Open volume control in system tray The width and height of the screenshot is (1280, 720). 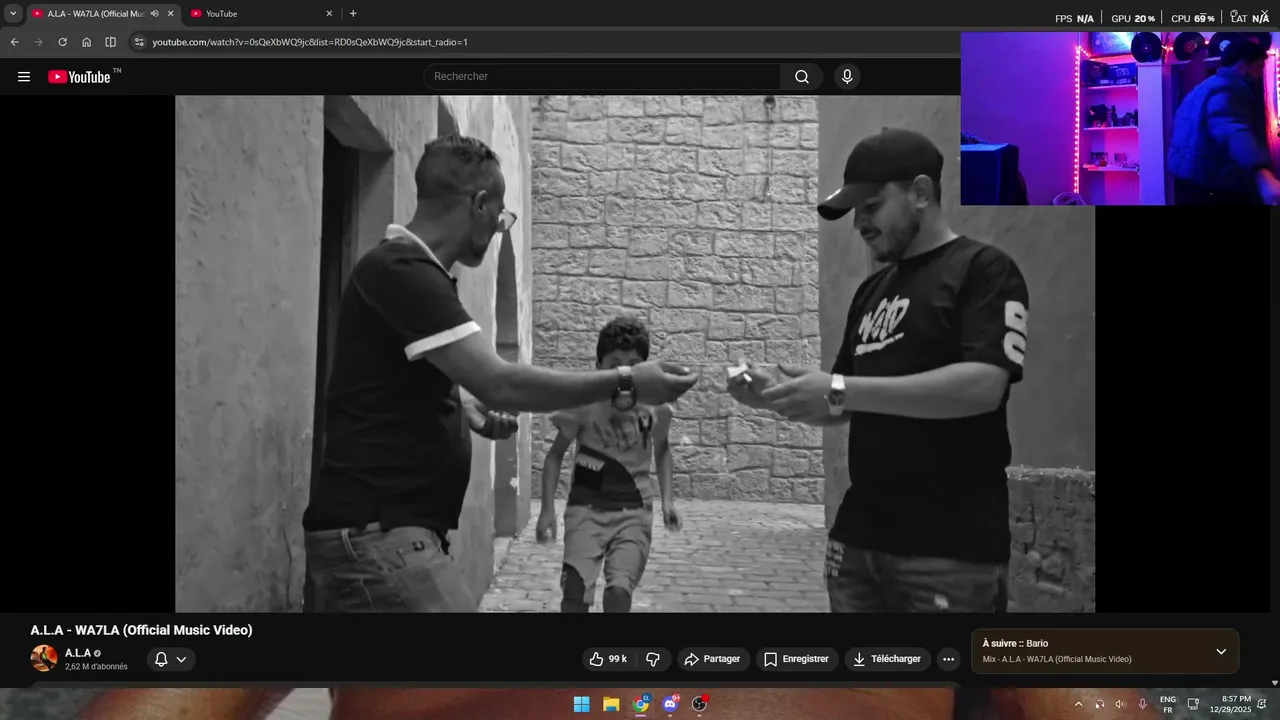click(x=1120, y=704)
